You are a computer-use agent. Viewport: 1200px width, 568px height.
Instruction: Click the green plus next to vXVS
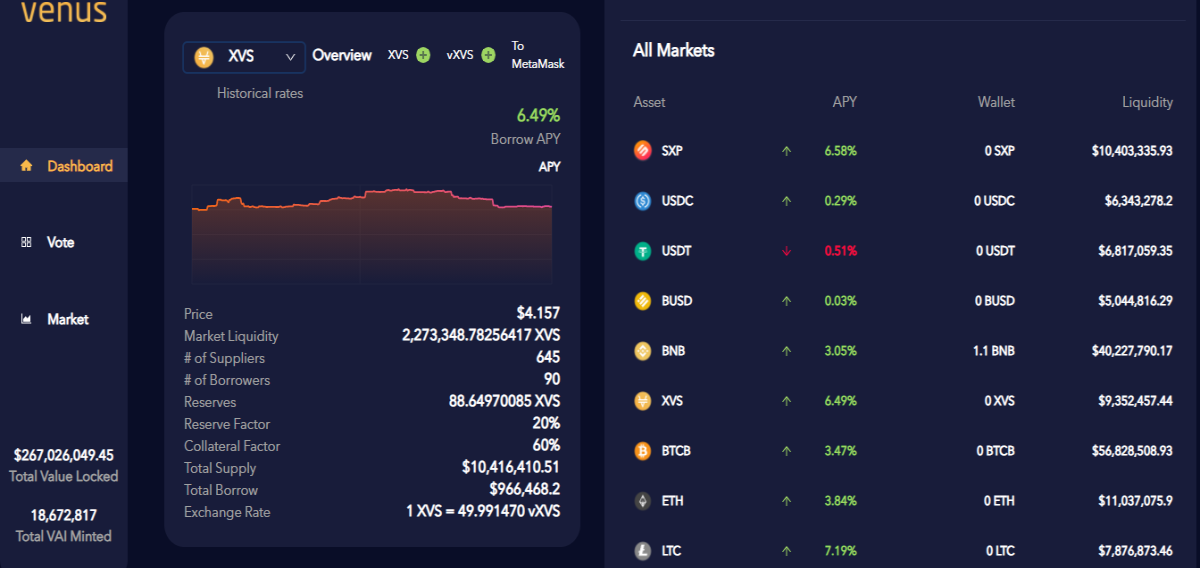pyautogui.click(x=488, y=55)
